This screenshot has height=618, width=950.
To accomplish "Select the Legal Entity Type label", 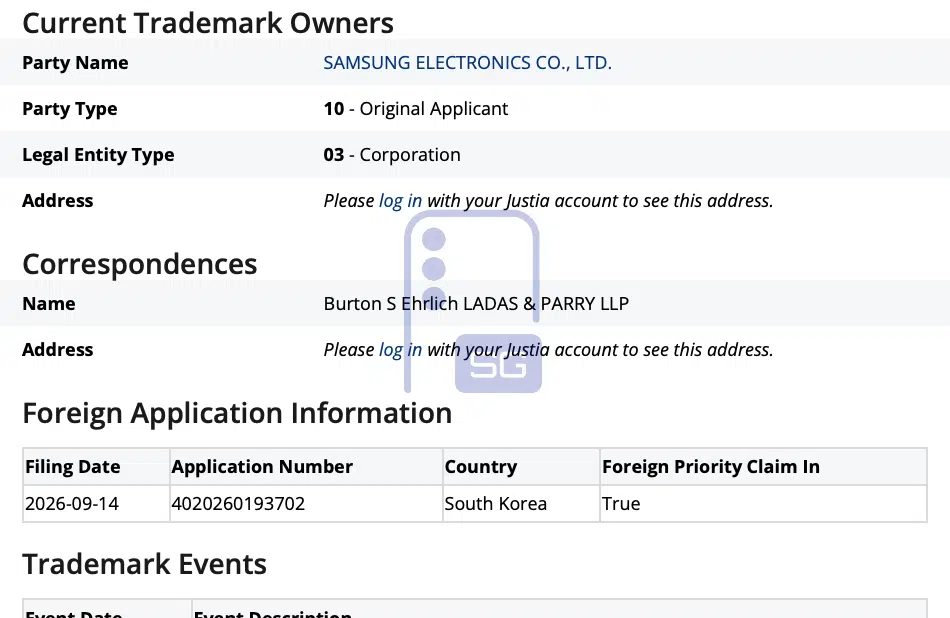I will pyautogui.click(x=98, y=155).
